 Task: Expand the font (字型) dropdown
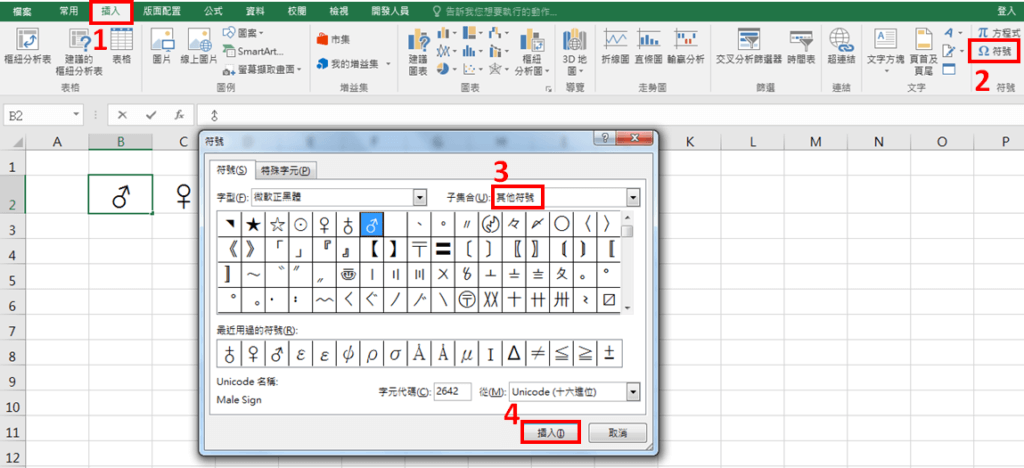(x=420, y=198)
